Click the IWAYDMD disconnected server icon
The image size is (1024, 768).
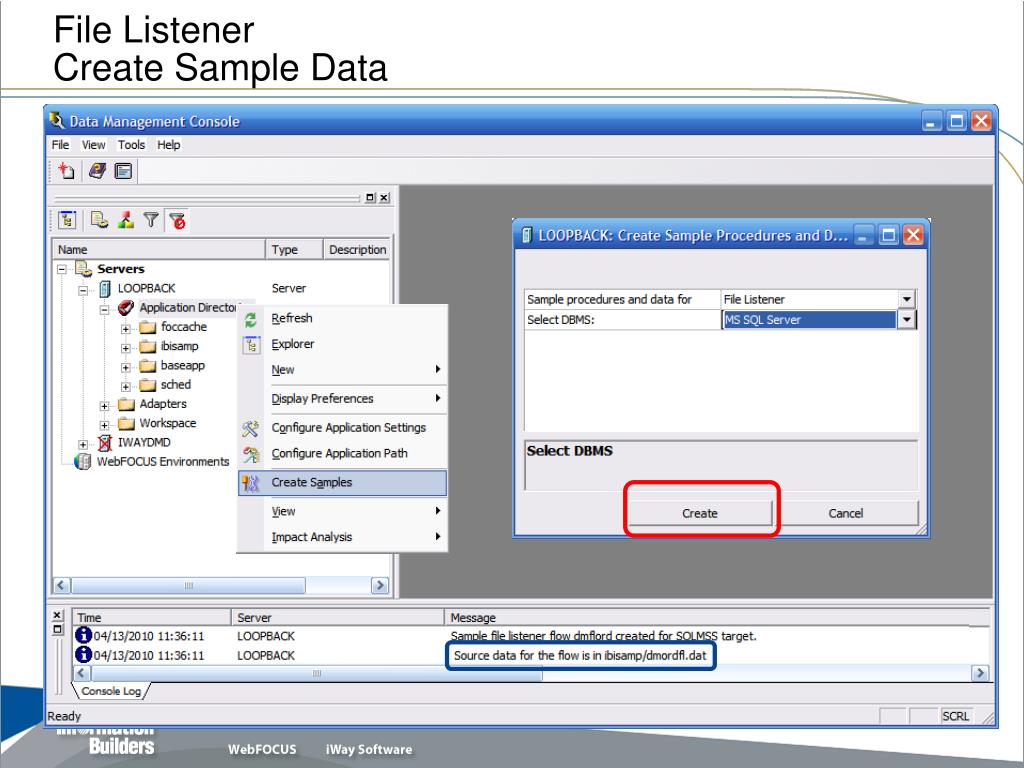[x=104, y=443]
